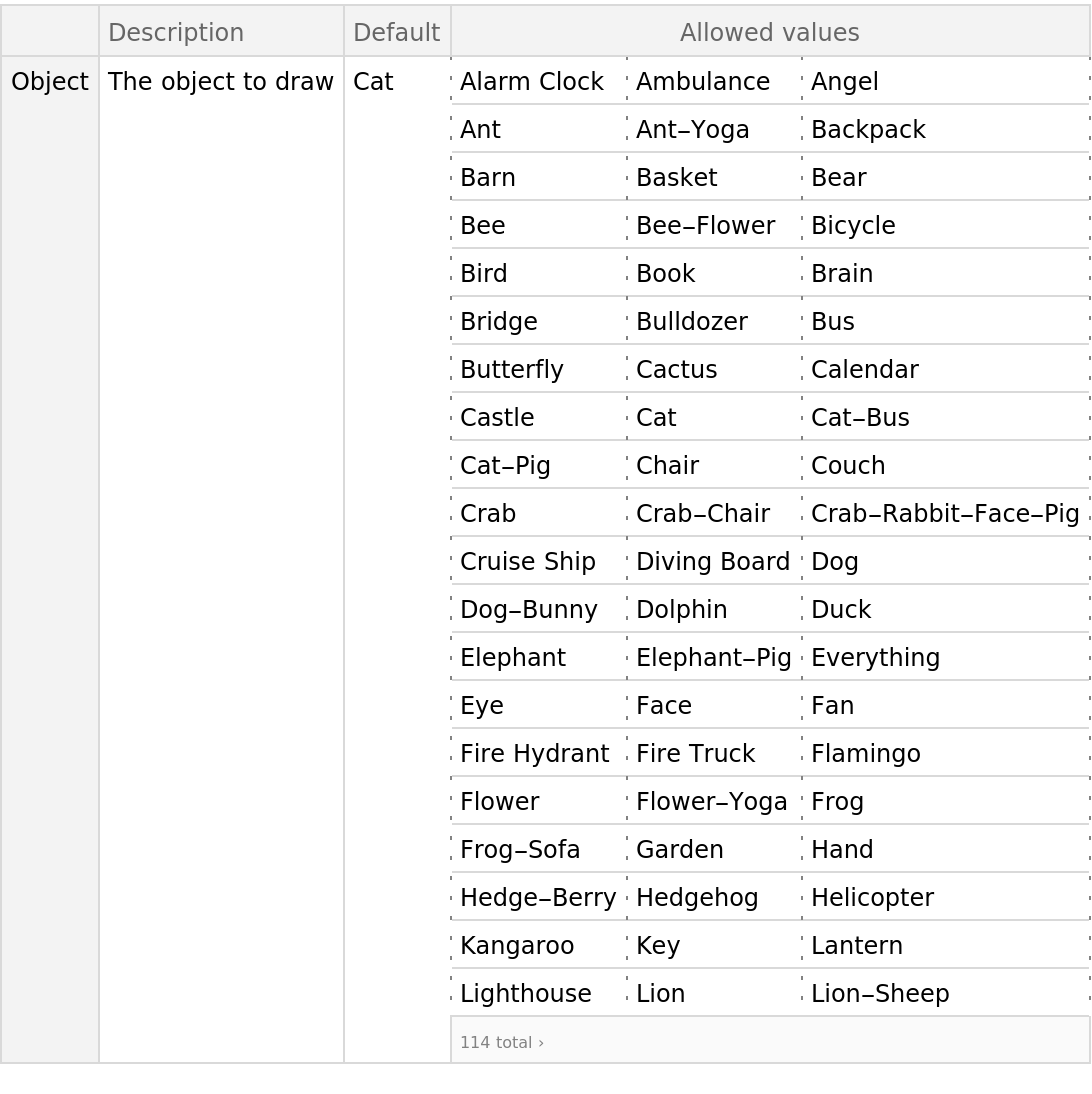Select the Elephant–Pig value
This screenshot has height=1094, width=1092.
click(713, 657)
